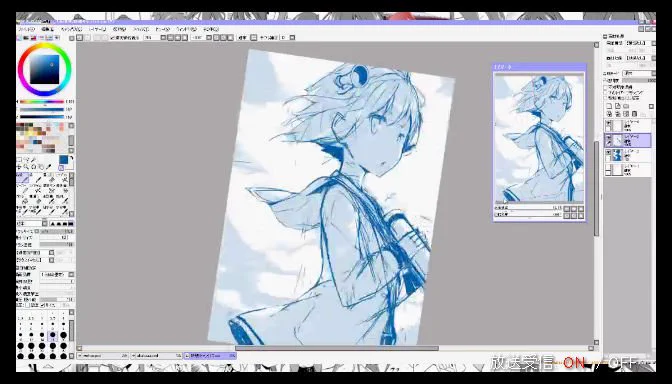Select the layer with blue thumbnail
Image resolution: width=672 pixels, height=384 pixels.
tap(627, 155)
